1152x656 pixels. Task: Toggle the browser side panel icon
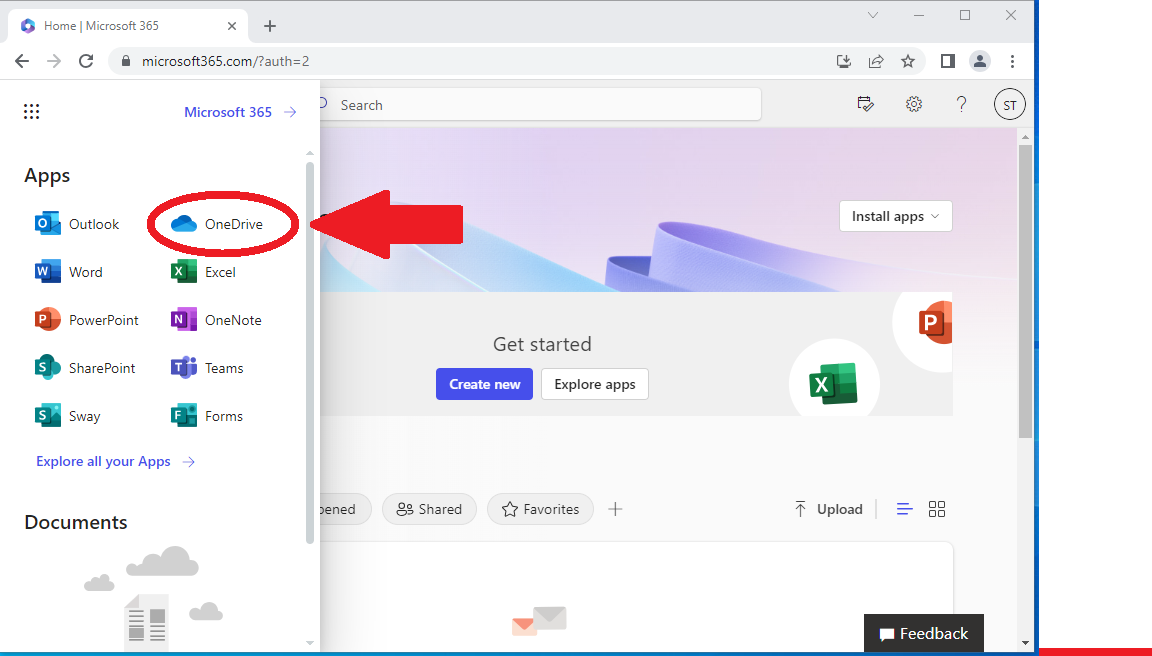click(x=948, y=61)
